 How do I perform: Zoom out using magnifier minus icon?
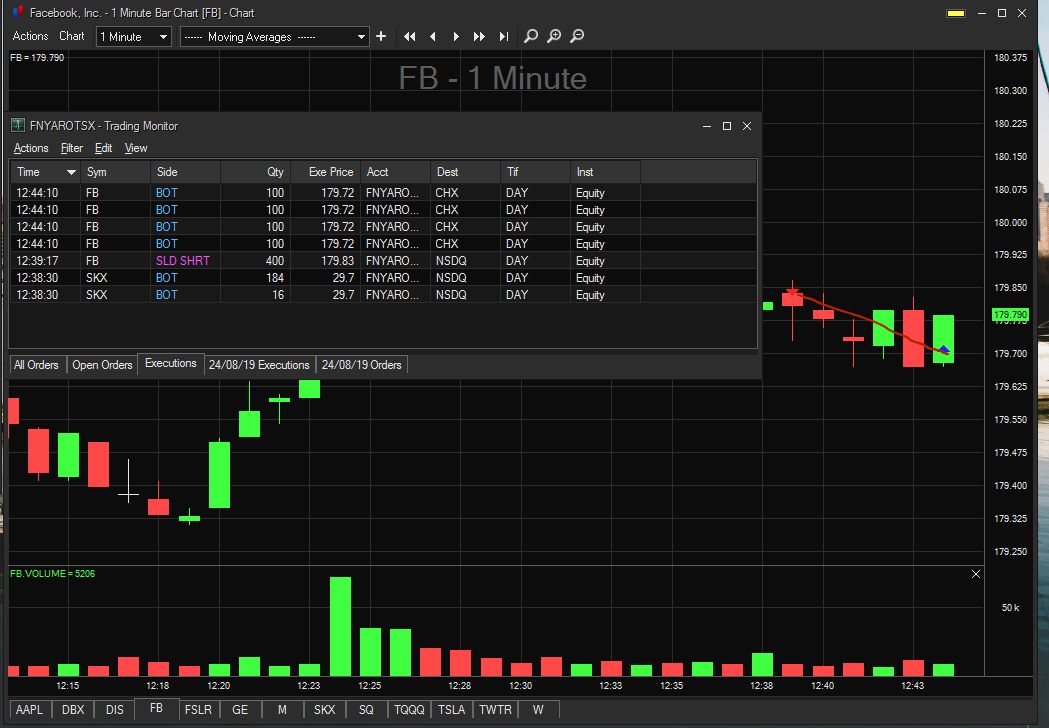point(577,36)
